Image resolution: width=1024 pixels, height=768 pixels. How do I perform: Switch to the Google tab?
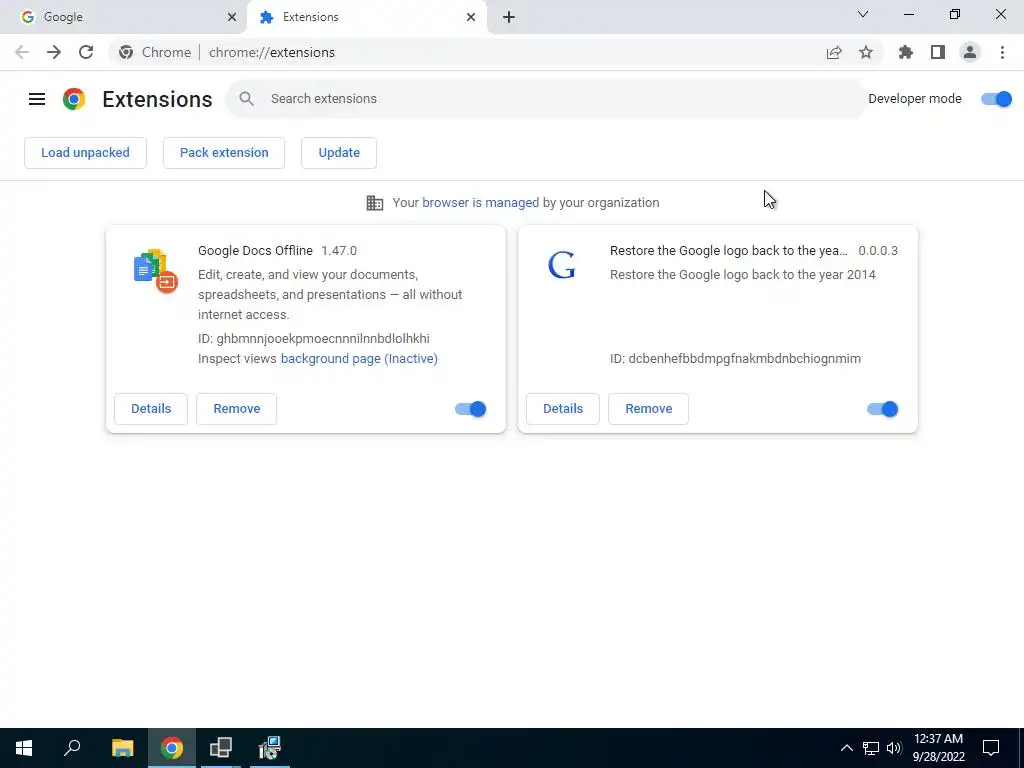124,17
